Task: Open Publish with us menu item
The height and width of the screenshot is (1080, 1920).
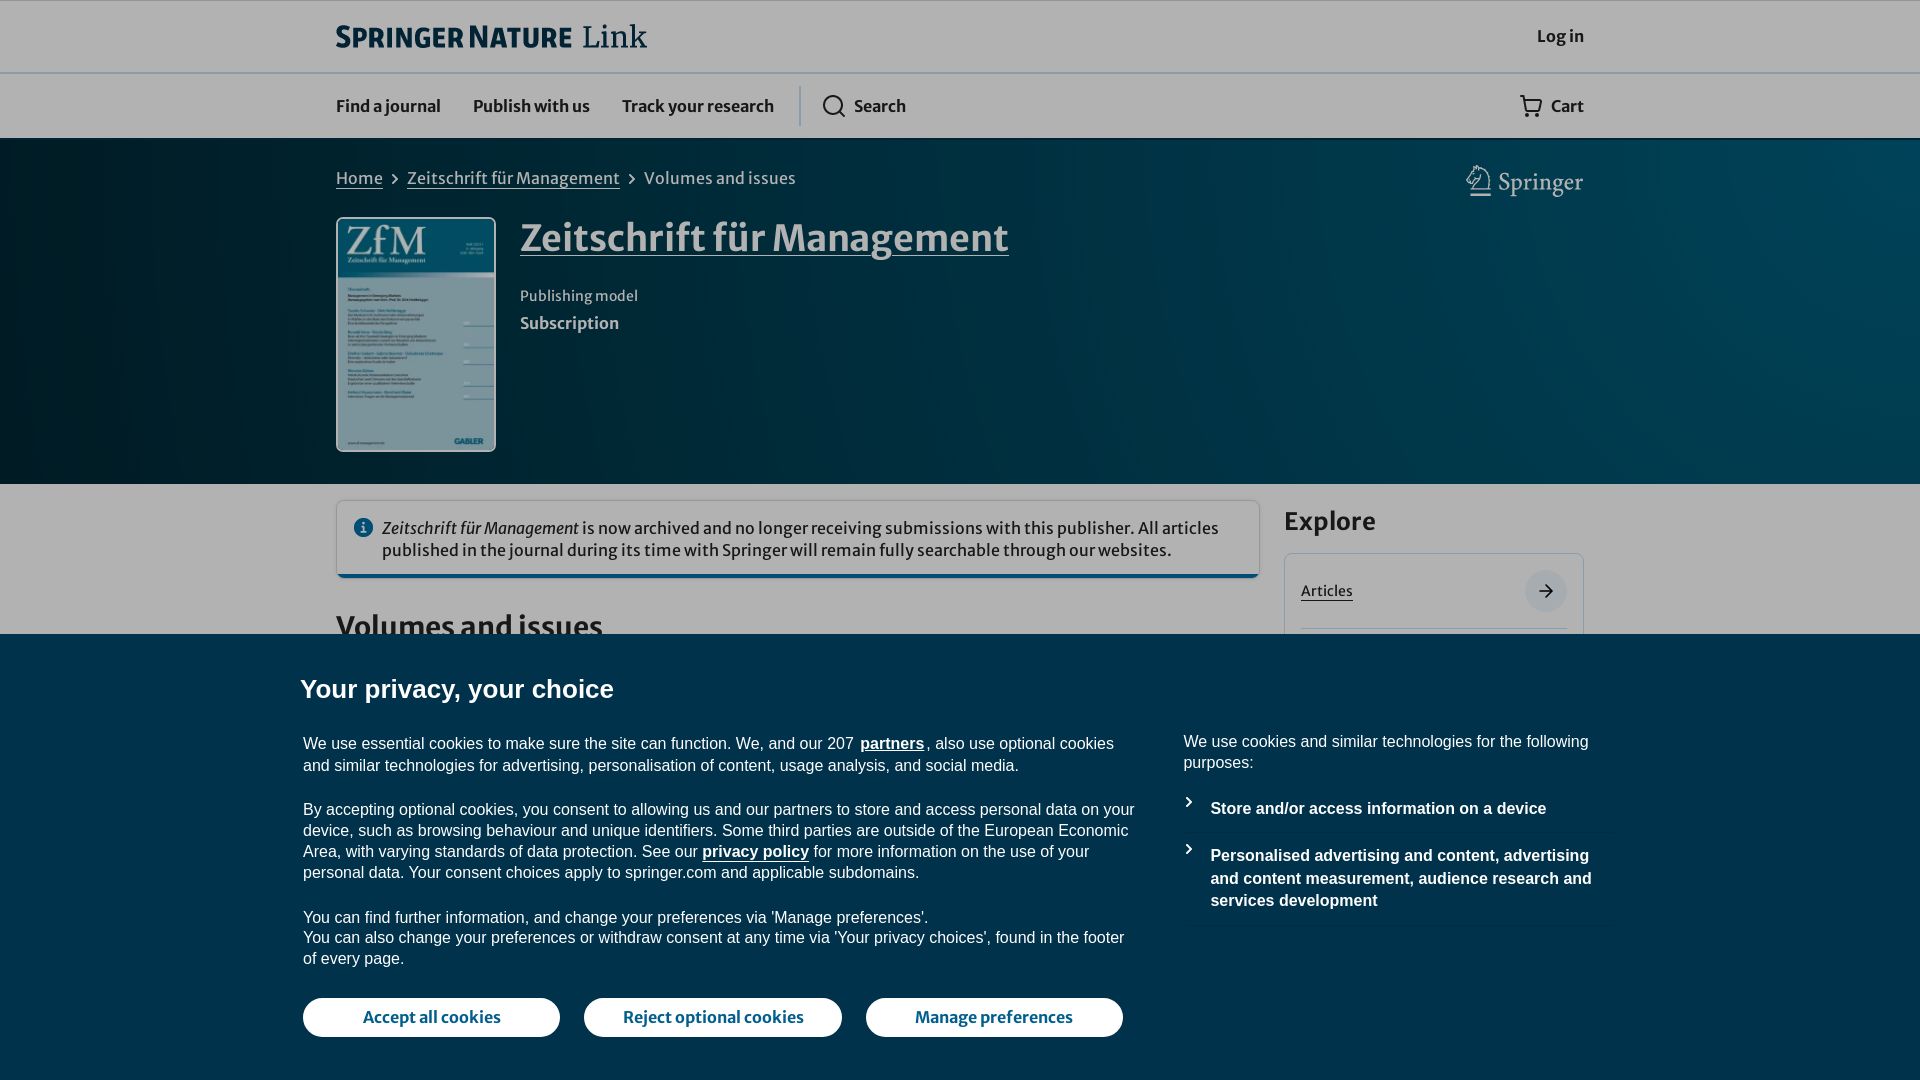Action: pyautogui.click(x=531, y=106)
